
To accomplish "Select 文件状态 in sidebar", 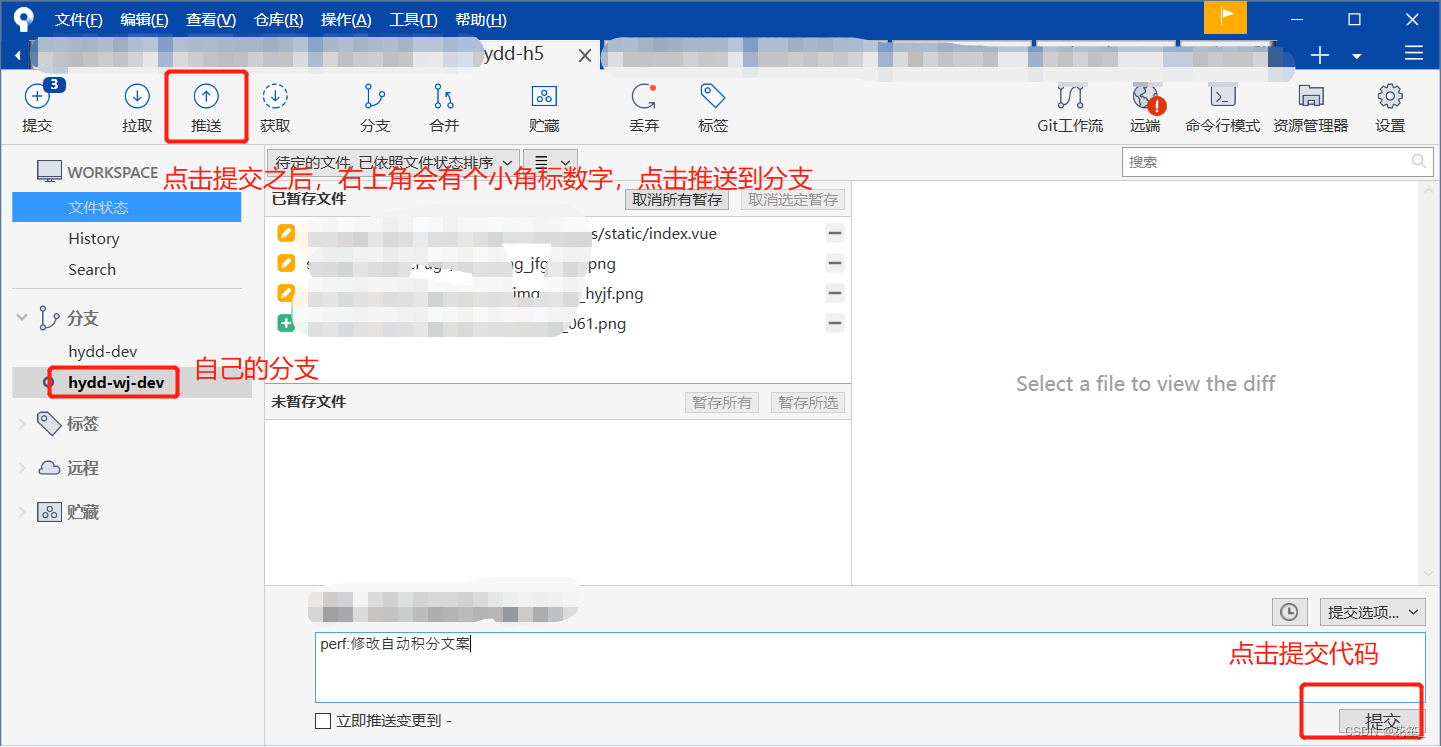I will (x=127, y=207).
